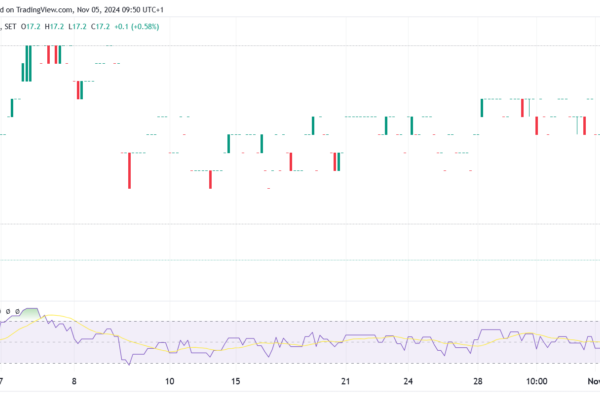Select the date label 10 on time axis

(170, 381)
